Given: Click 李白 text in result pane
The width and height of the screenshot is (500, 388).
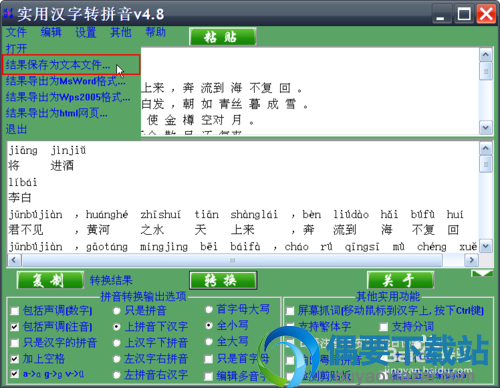Looking at the screenshot, I should [20, 198].
